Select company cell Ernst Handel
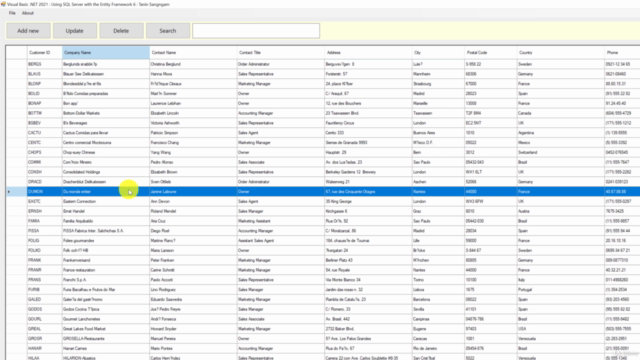Screen dimensions: 640x360 point(106,211)
